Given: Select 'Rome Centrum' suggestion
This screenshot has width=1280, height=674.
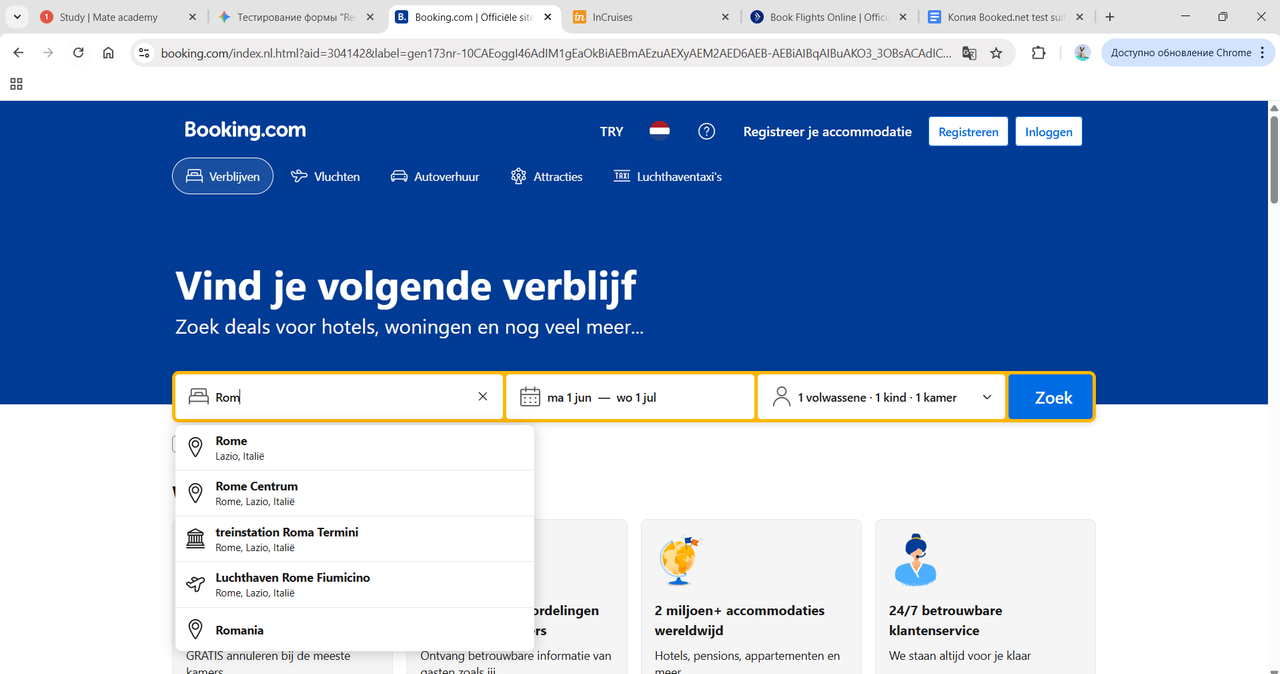Looking at the screenshot, I should click(x=355, y=494).
